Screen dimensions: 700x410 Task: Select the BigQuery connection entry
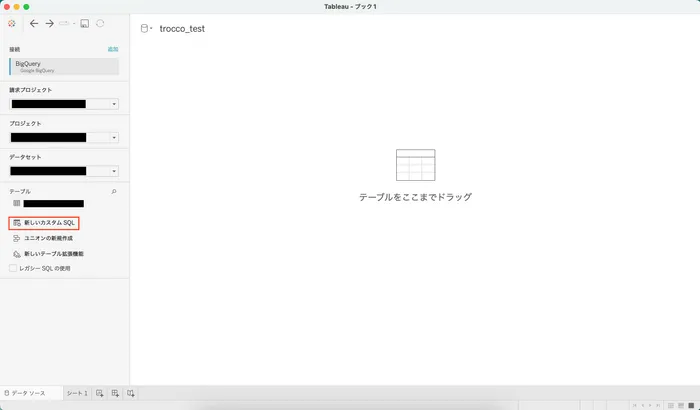(64, 67)
